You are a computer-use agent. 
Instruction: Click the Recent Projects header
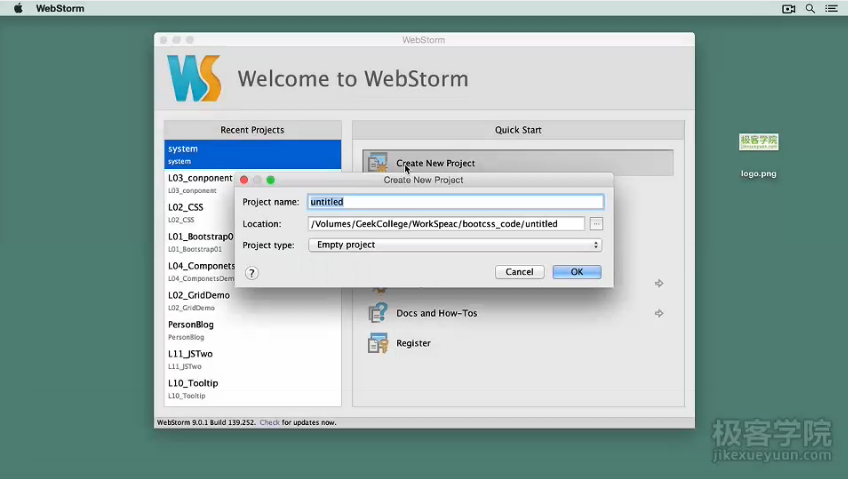coord(253,130)
